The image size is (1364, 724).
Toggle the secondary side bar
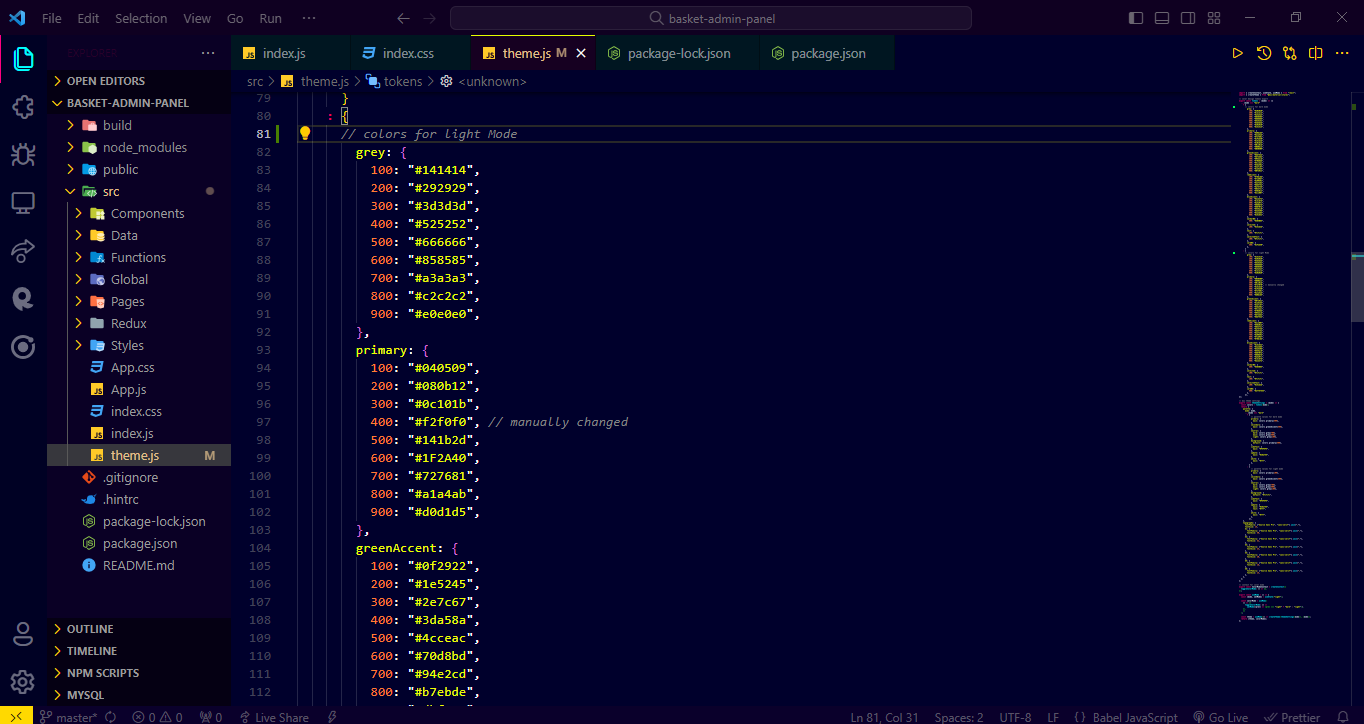coord(1188,18)
